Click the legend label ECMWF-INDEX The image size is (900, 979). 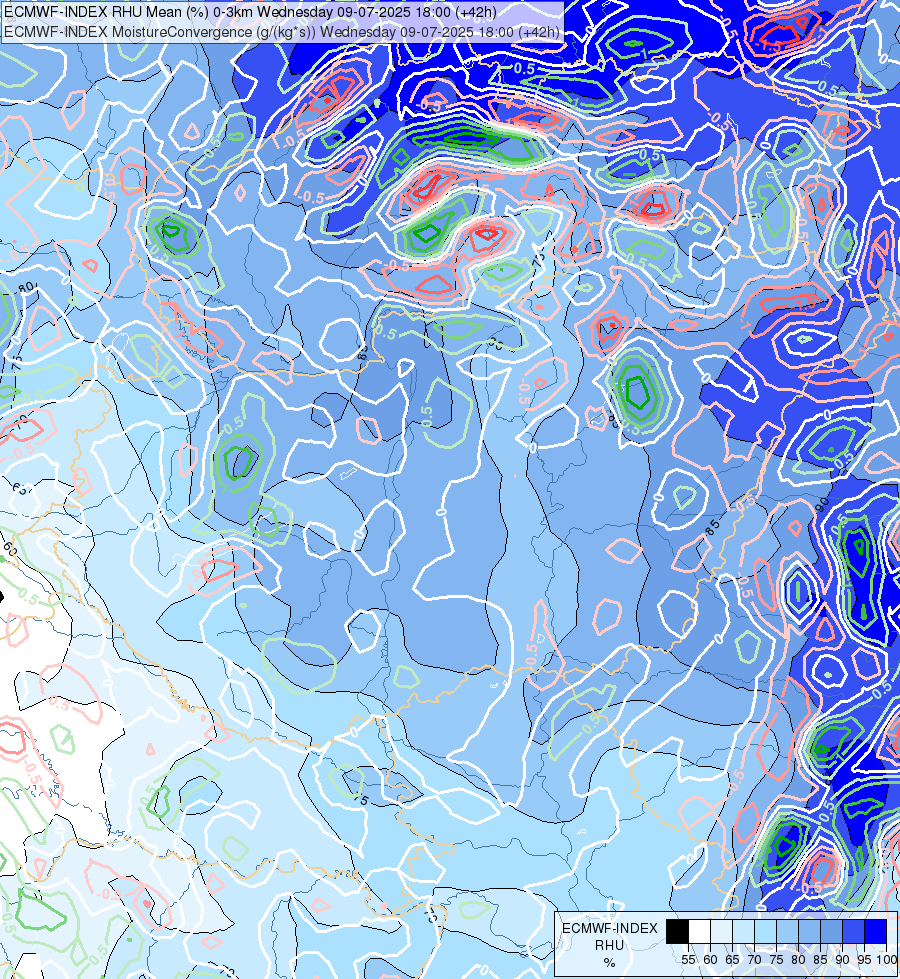pos(610,928)
